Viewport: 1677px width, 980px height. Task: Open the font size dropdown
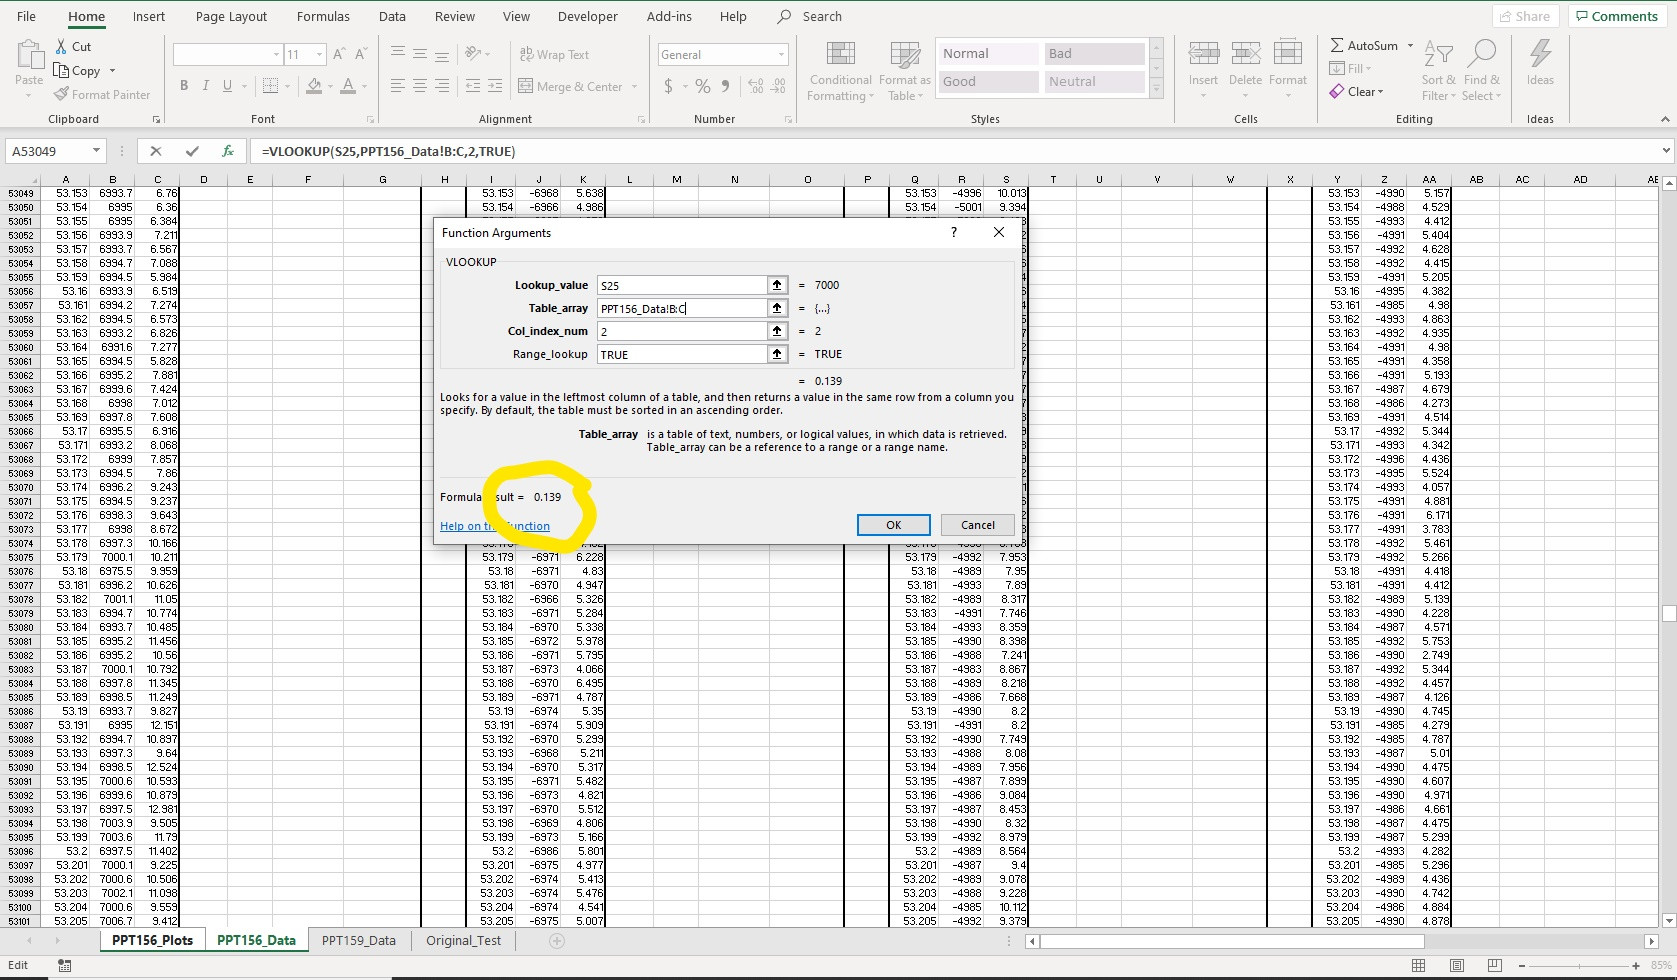[319, 54]
